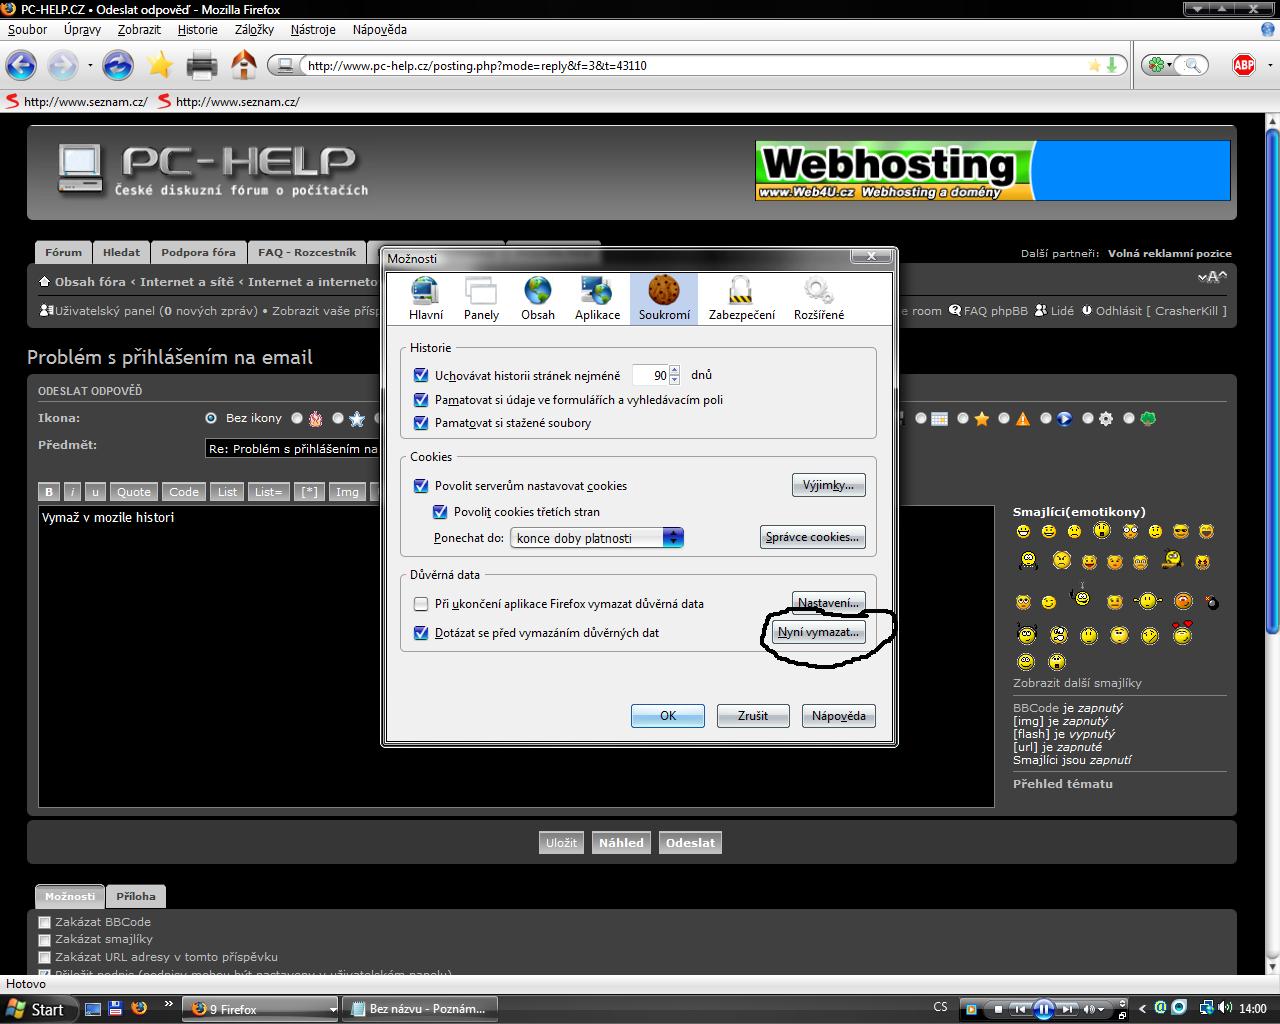Click the Nyní vymazat button

(818, 632)
